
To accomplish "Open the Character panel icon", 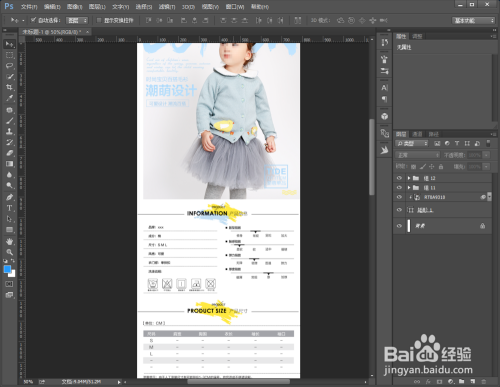I will [384, 88].
